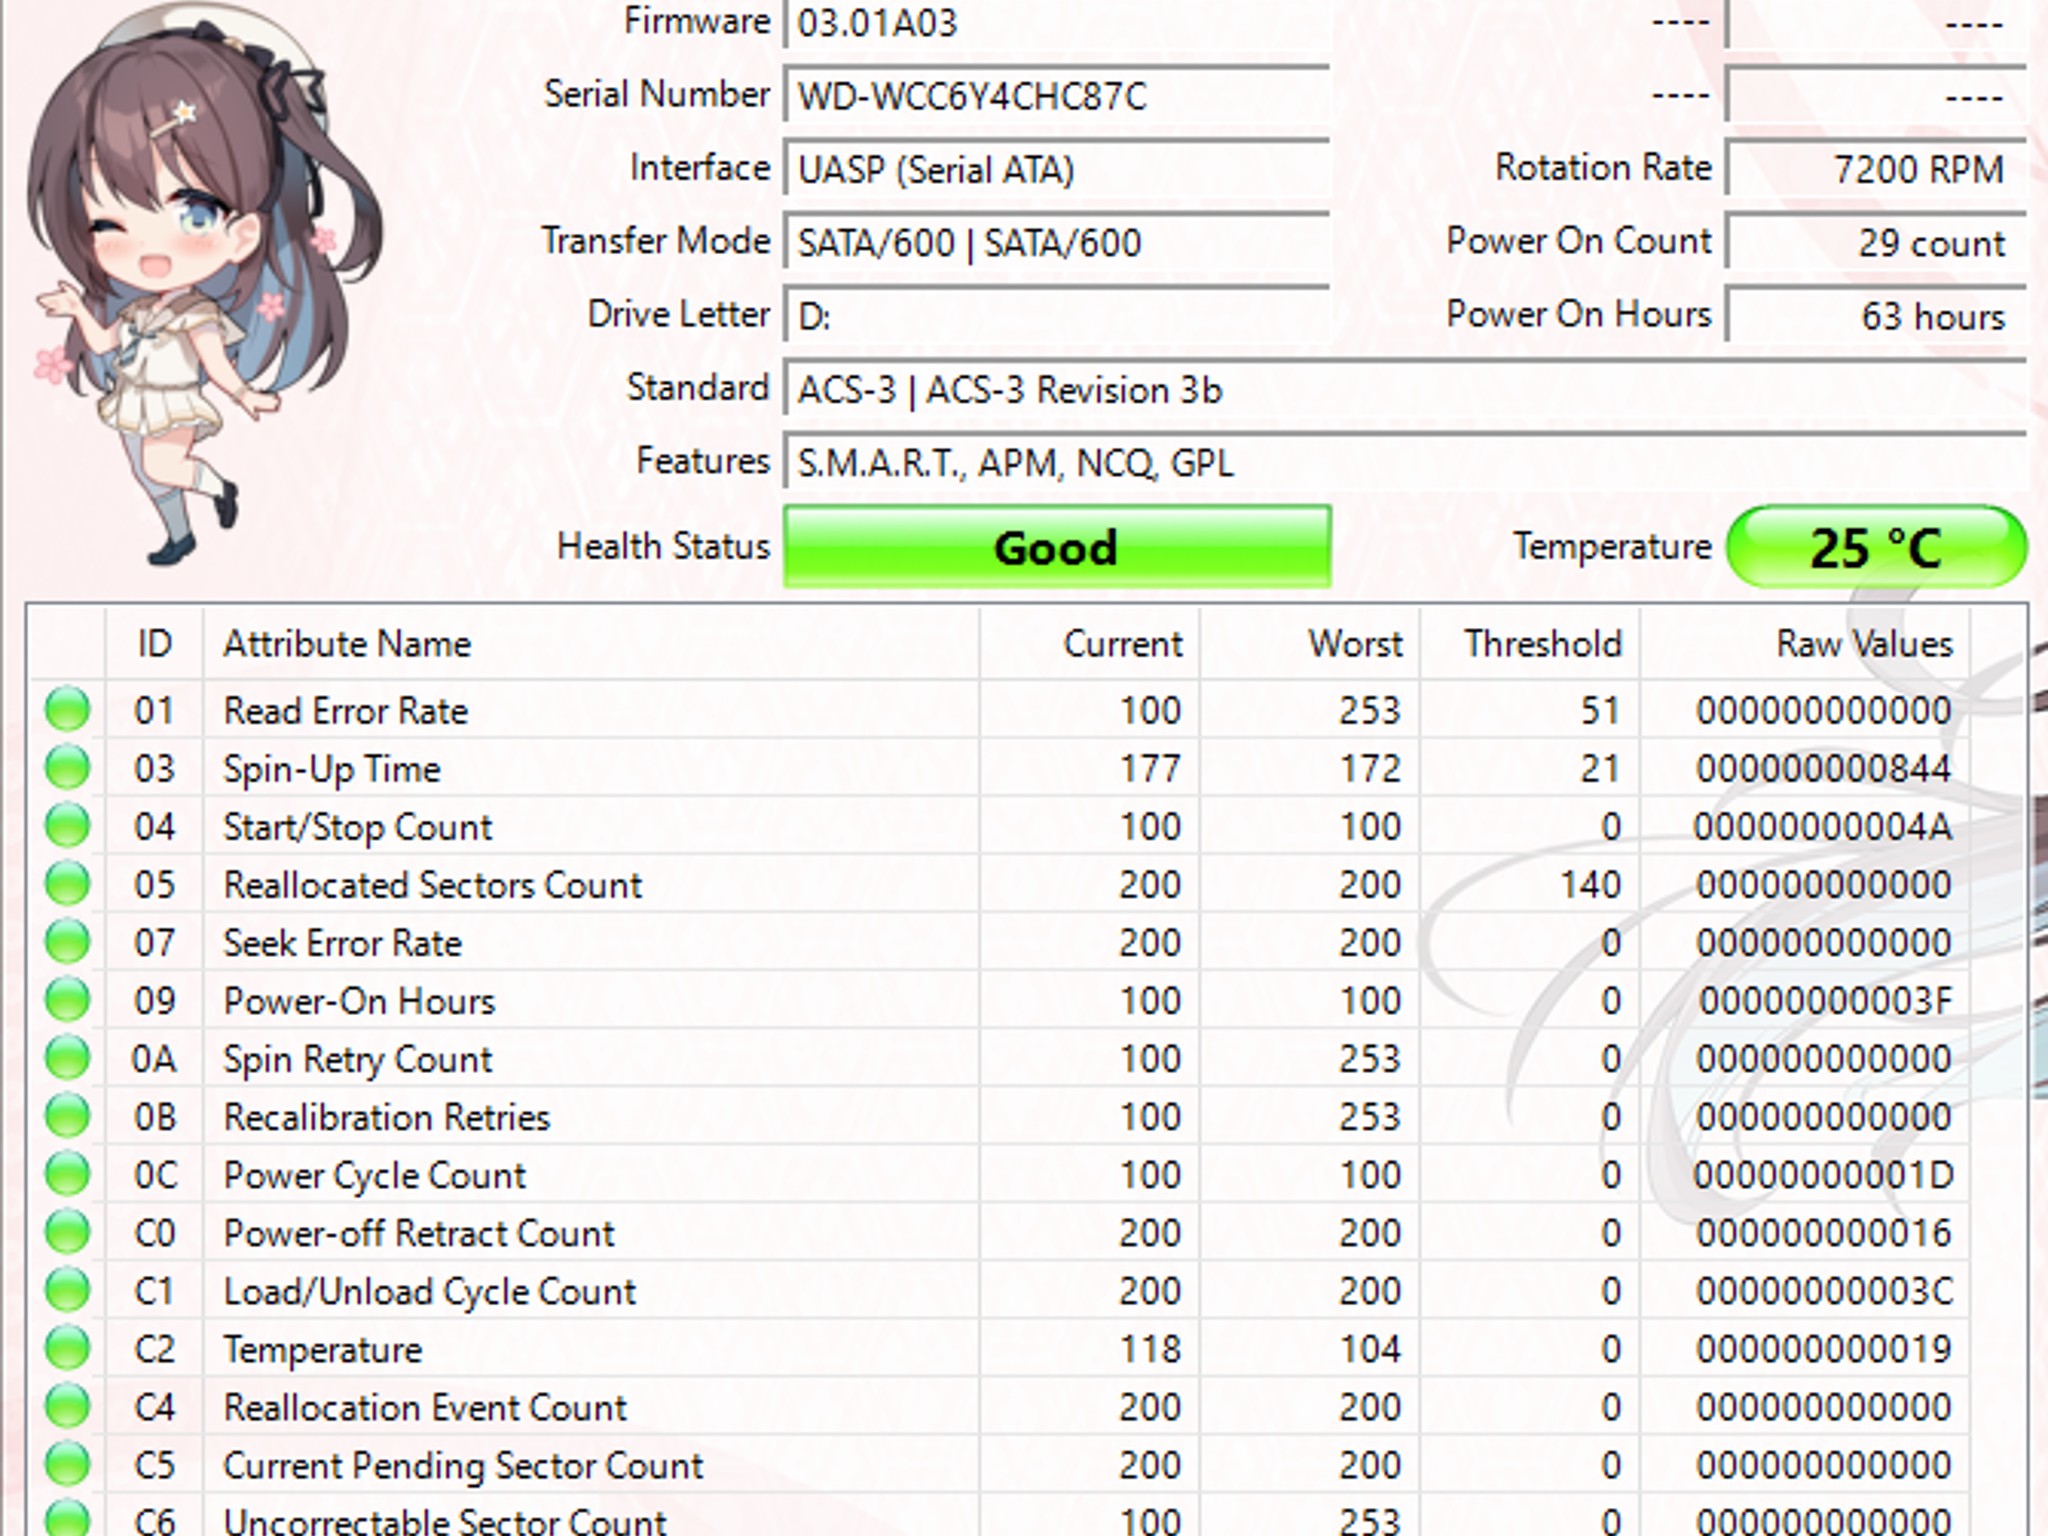Viewport: 2048px width, 1536px height.
Task: Click the green status icon for Read Error Rate
Action: (x=68, y=710)
